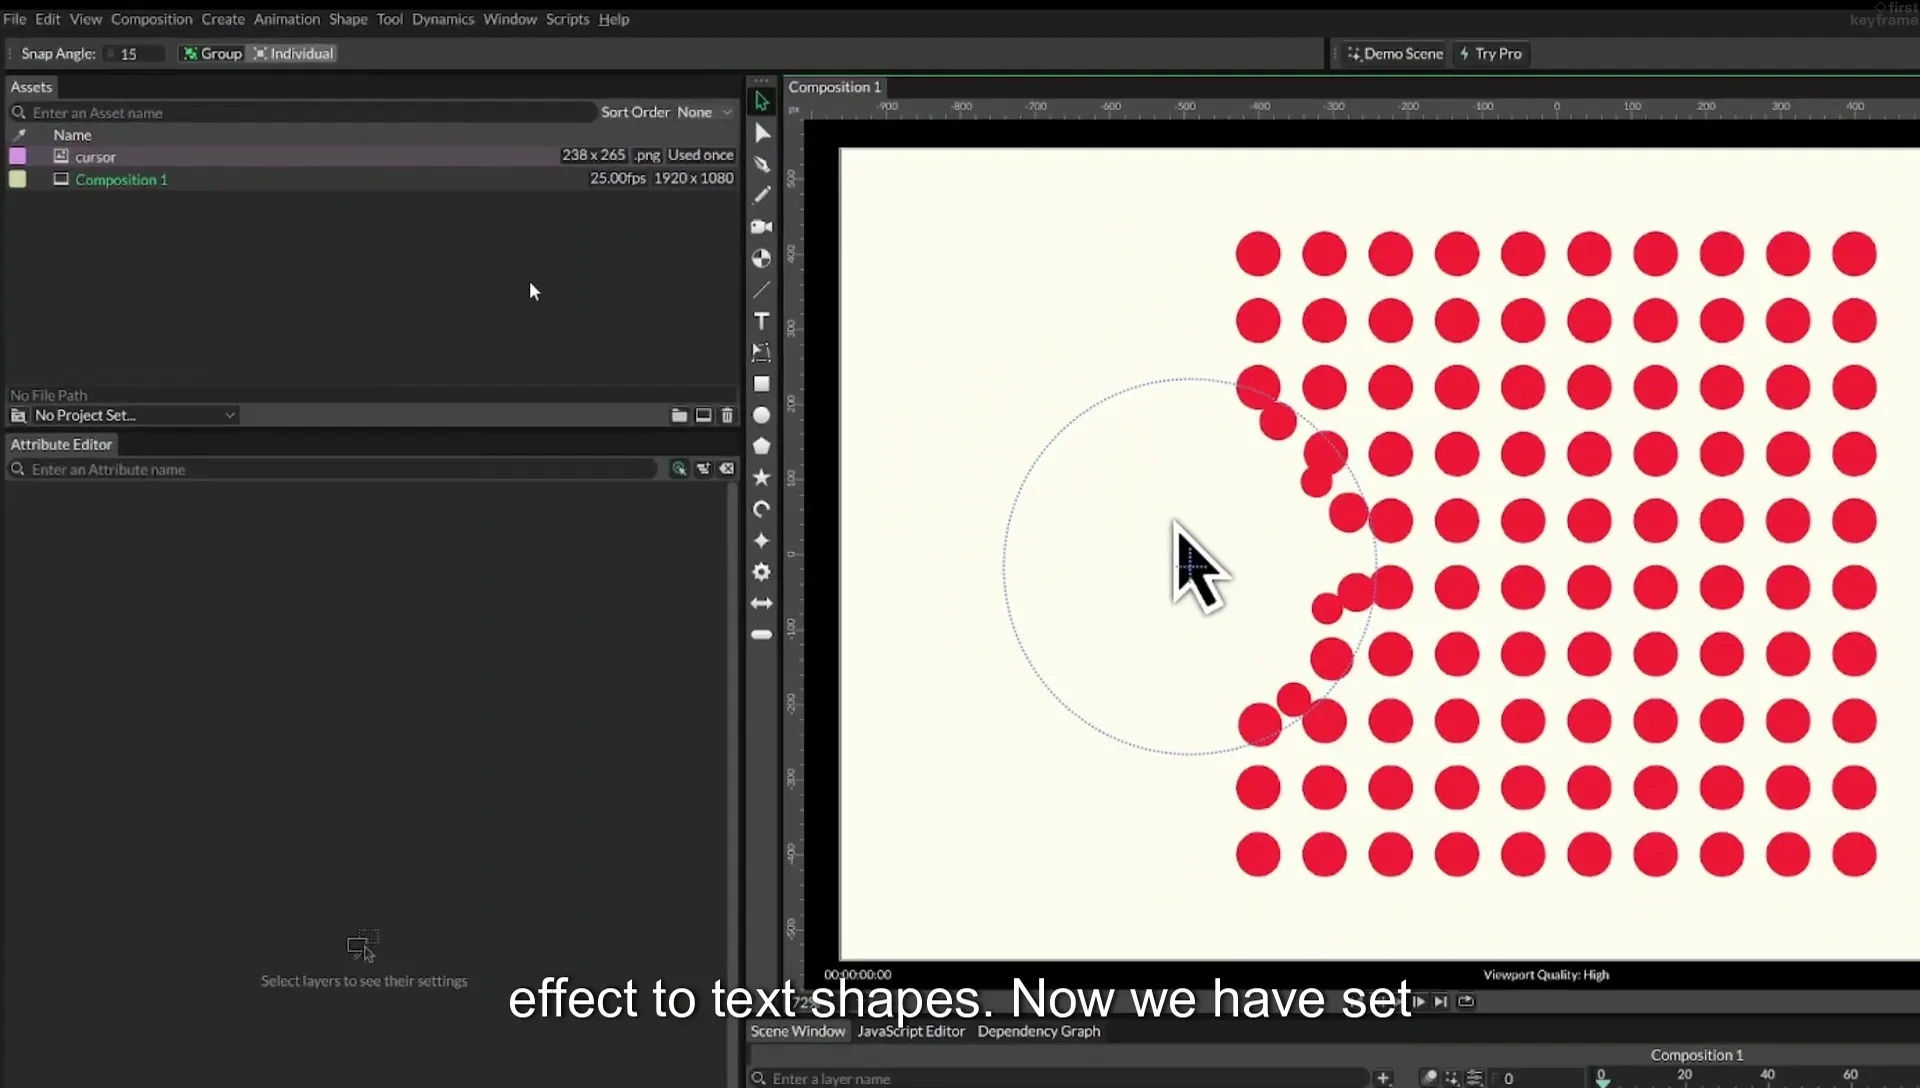Viewport: 1920px width, 1088px height.
Task: Pick the Star shape tool
Action: pyautogui.click(x=762, y=478)
